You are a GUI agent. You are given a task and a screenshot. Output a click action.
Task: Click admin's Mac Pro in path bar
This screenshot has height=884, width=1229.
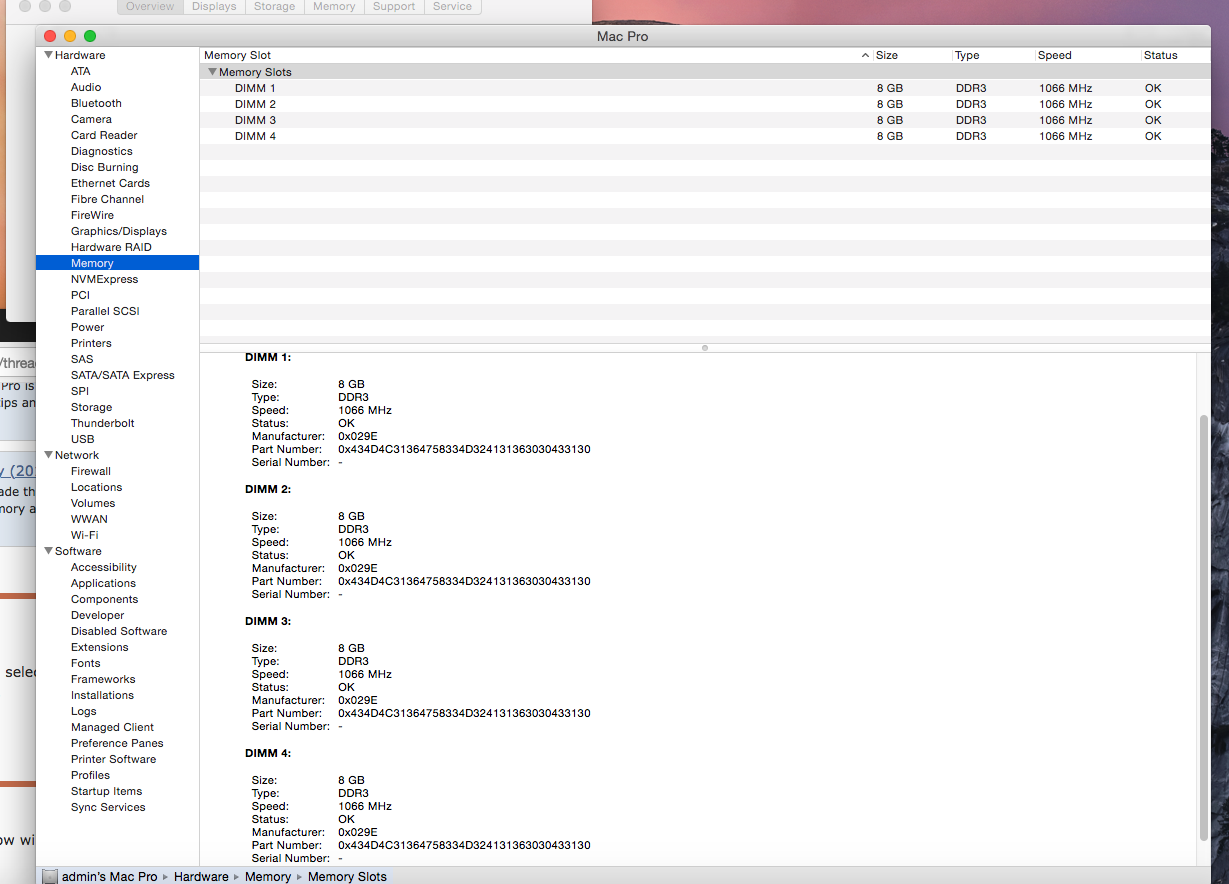click(109, 876)
